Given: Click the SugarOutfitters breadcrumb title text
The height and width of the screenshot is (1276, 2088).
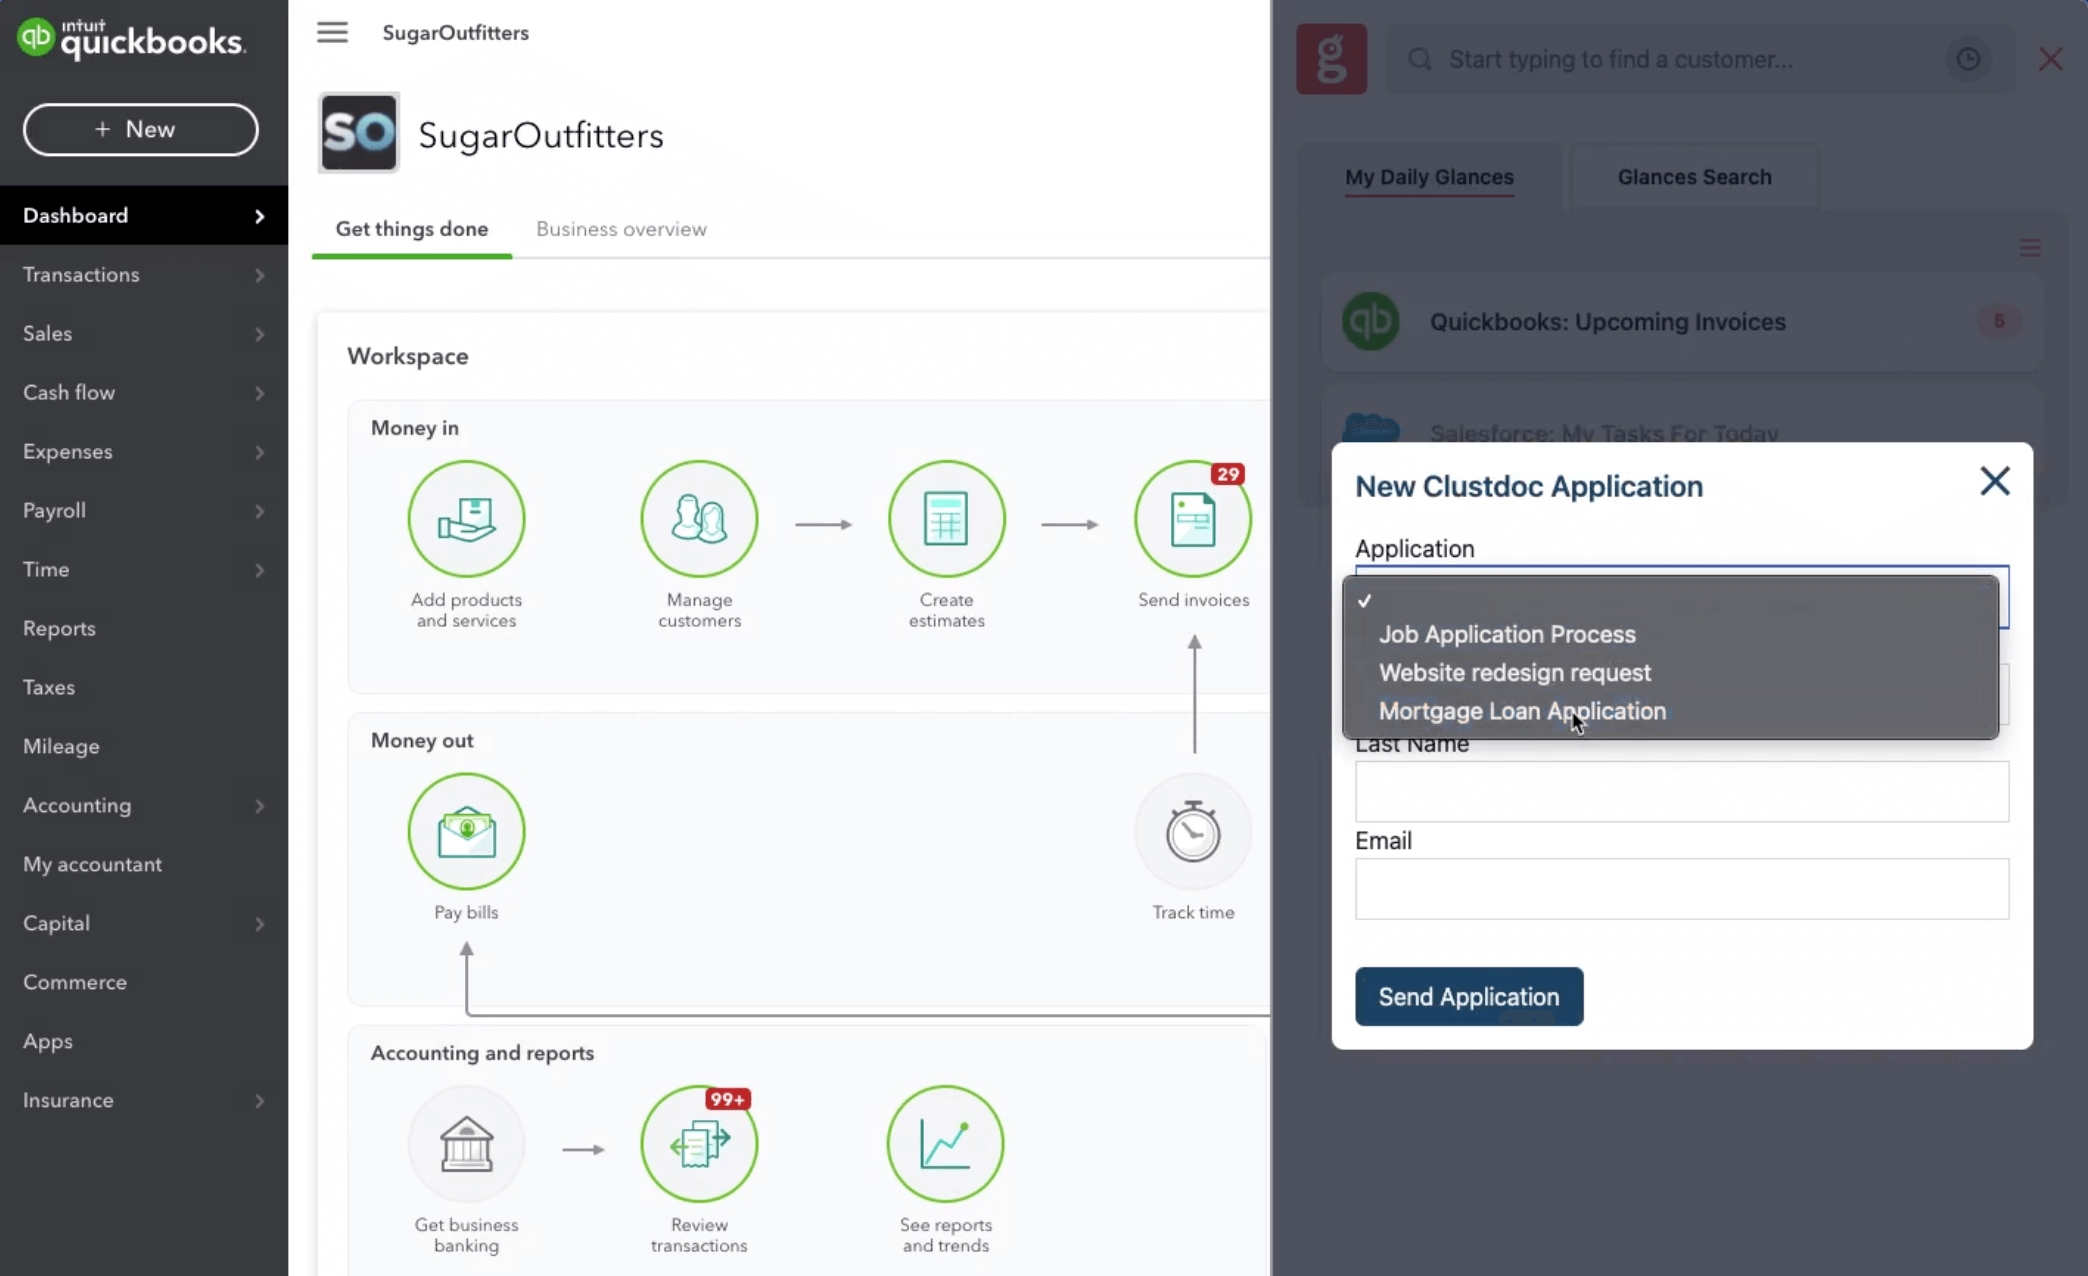Looking at the screenshot, I should (x=456, y=33).
